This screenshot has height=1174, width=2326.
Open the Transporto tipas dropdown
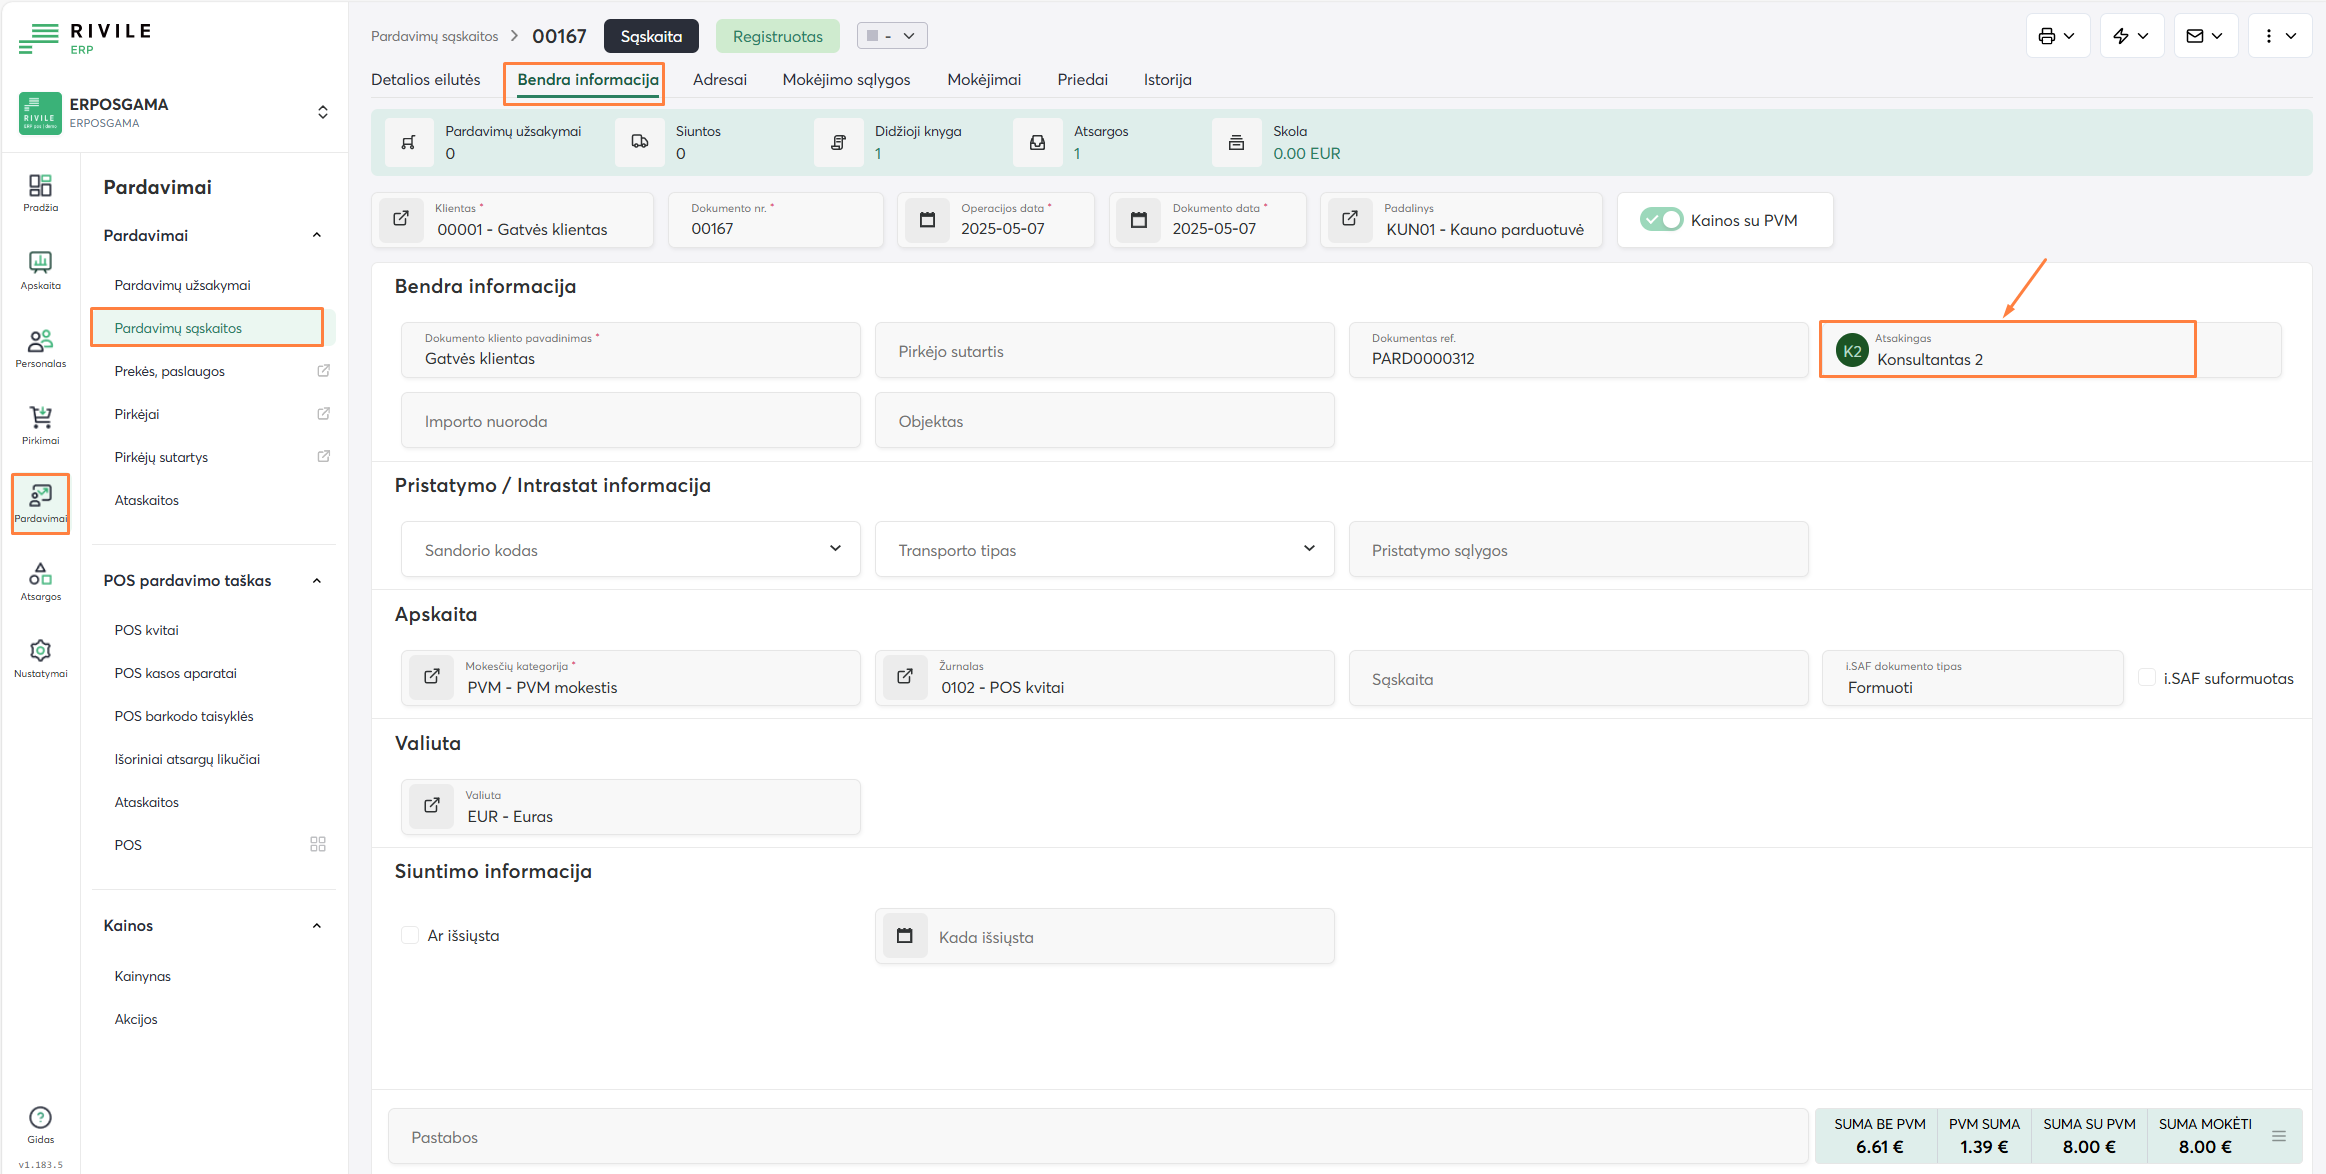tap(1309, 549)
